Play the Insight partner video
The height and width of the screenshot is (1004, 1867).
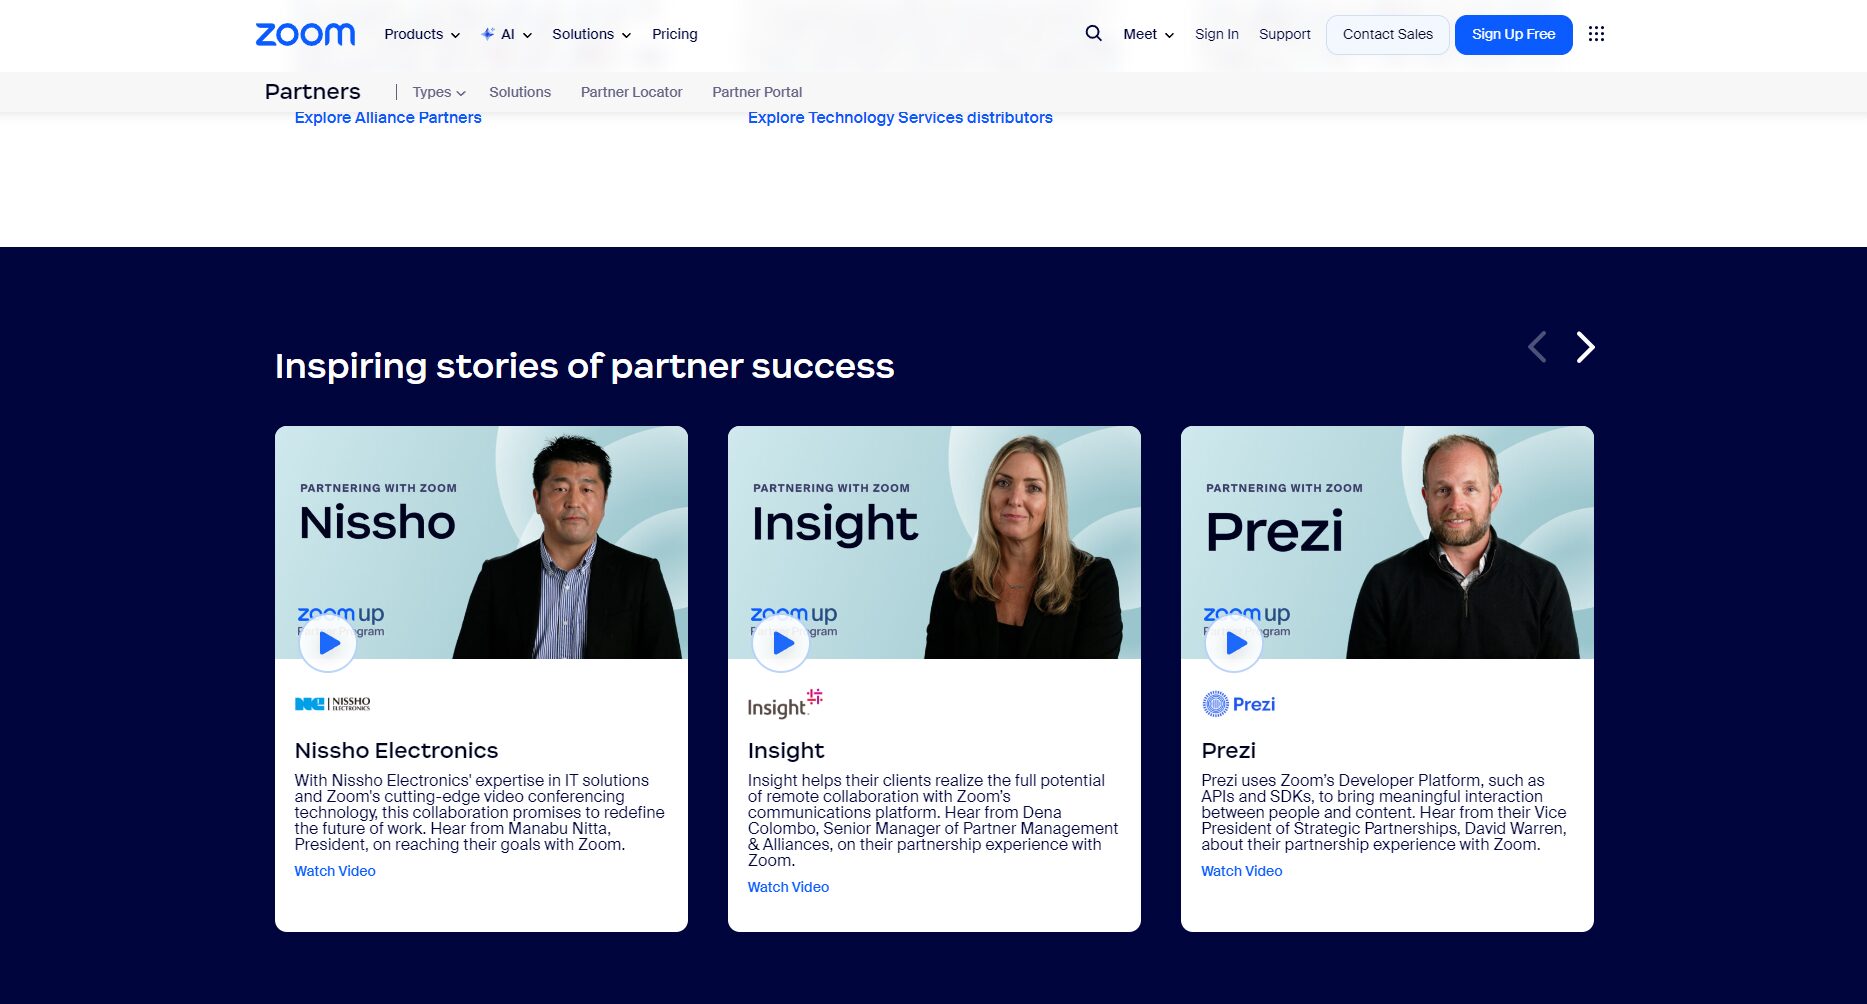coord(781,643)
